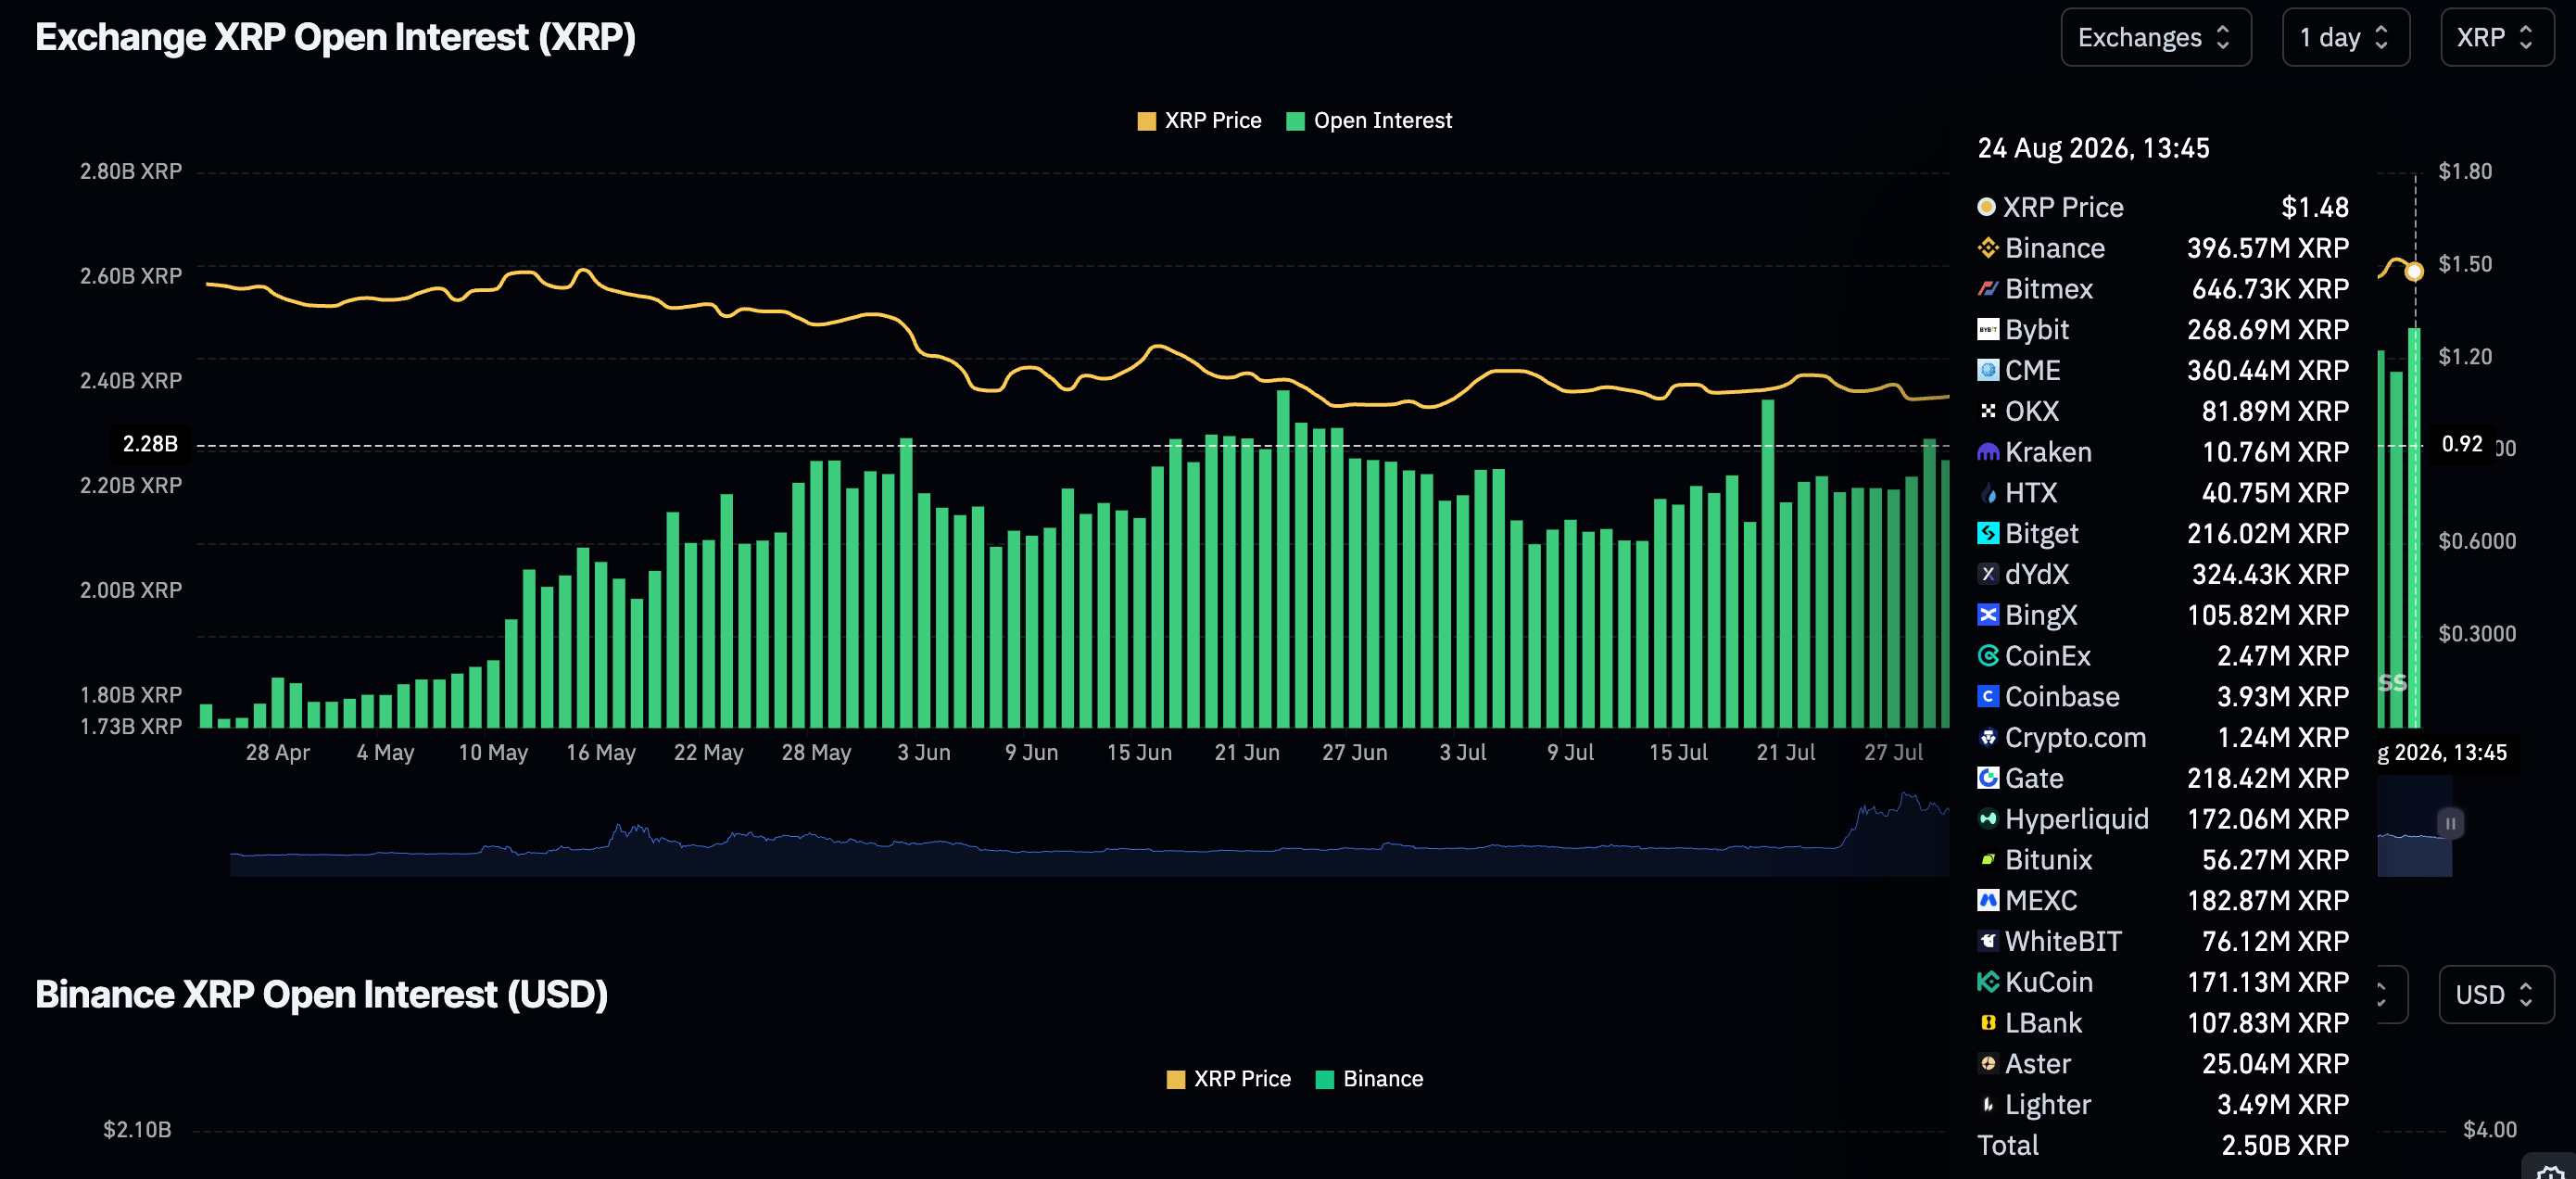Click the range navigator handle with pause bars

(x=2449, y=824)
